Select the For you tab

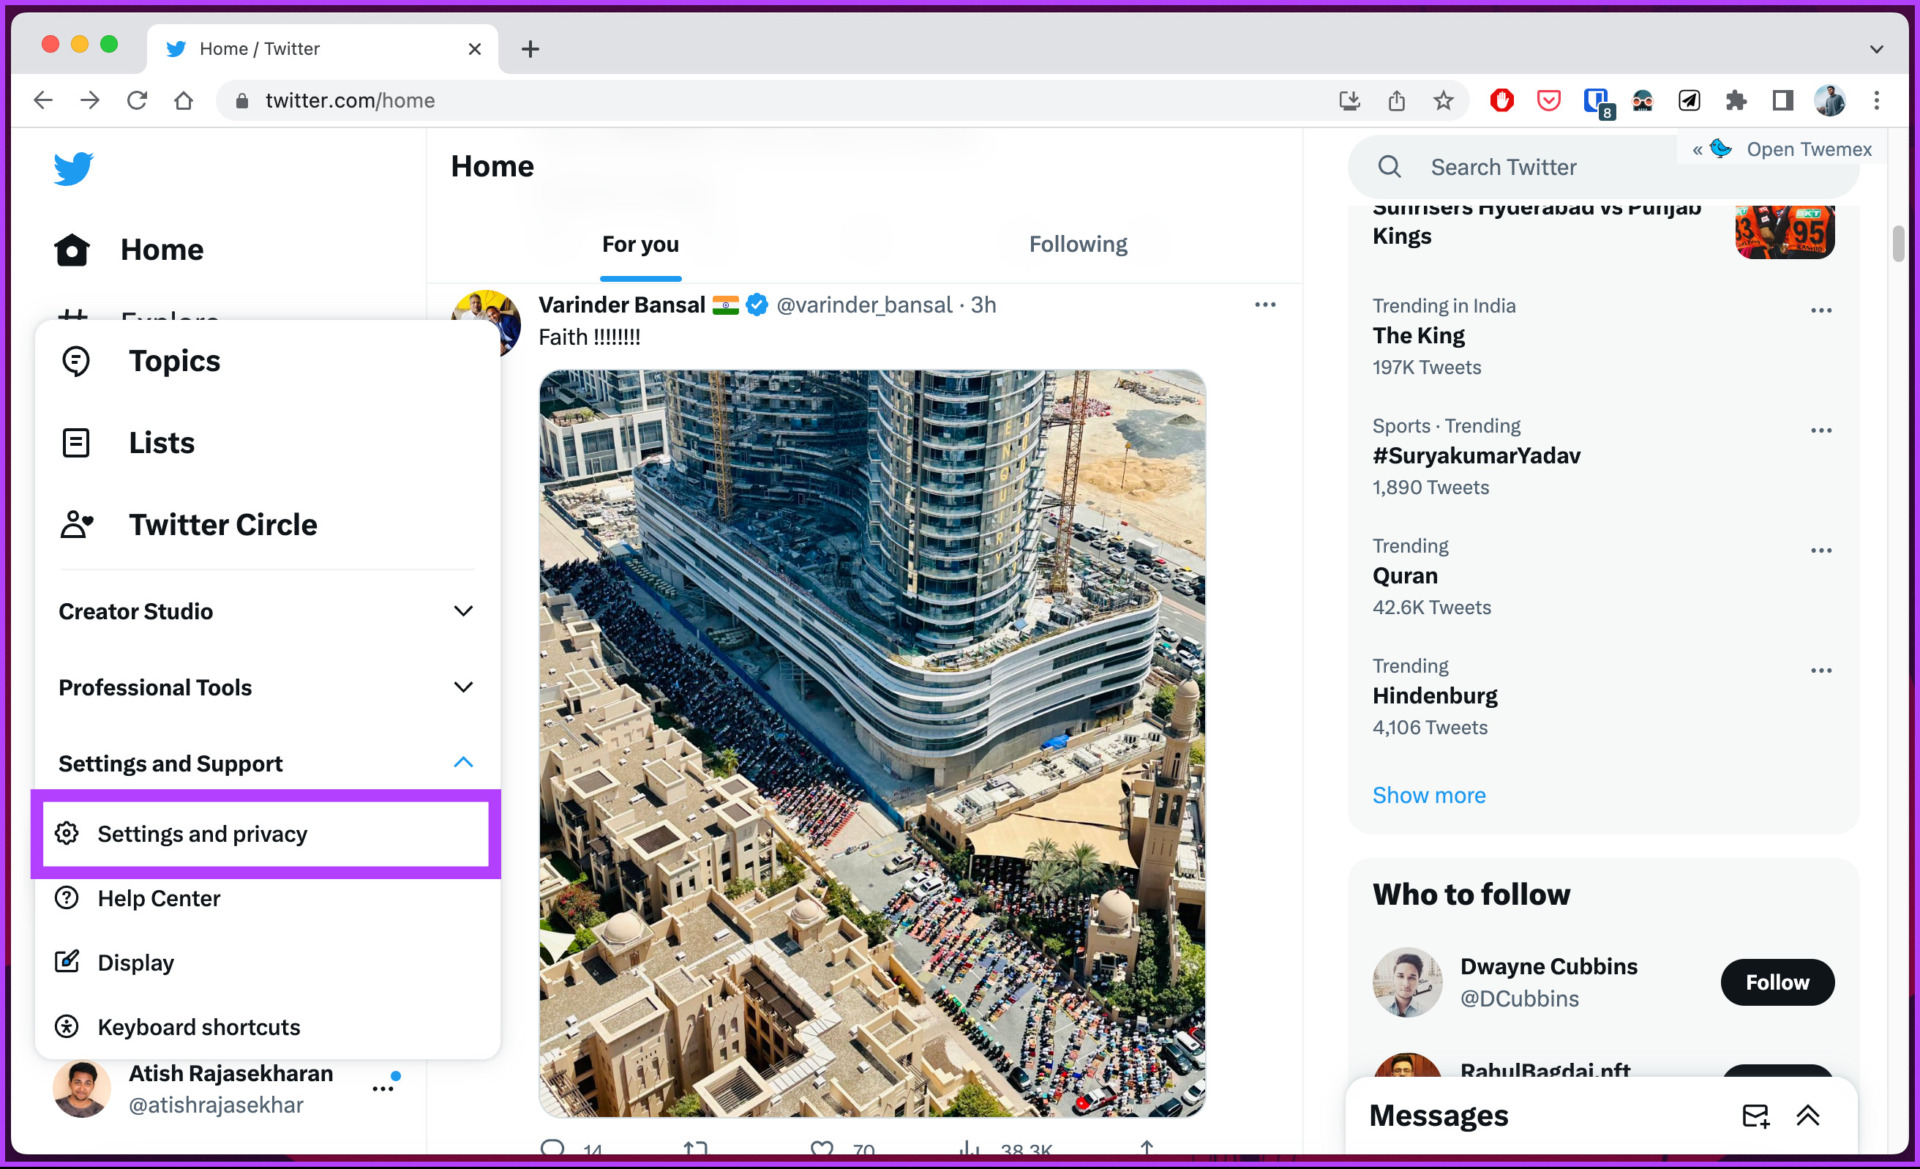(x=640, y=244)
